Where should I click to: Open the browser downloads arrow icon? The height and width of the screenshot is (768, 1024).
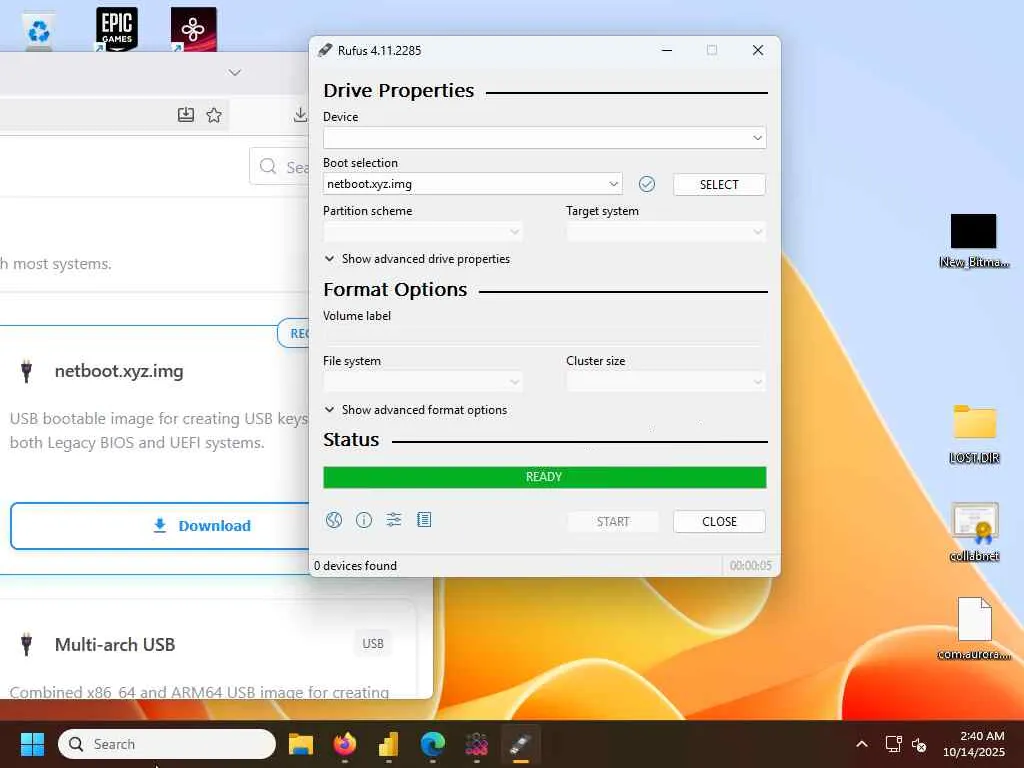pyautogui.click(x=300, y=115)
